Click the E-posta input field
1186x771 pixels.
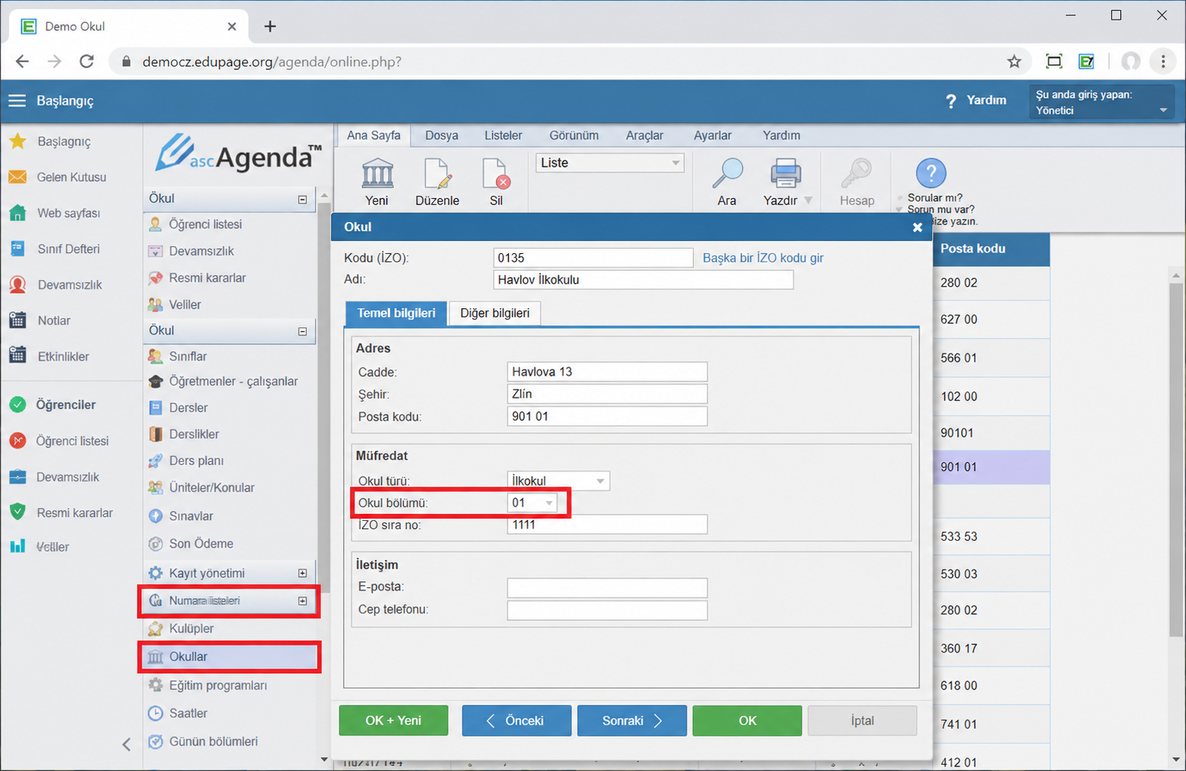pos(607,587)
